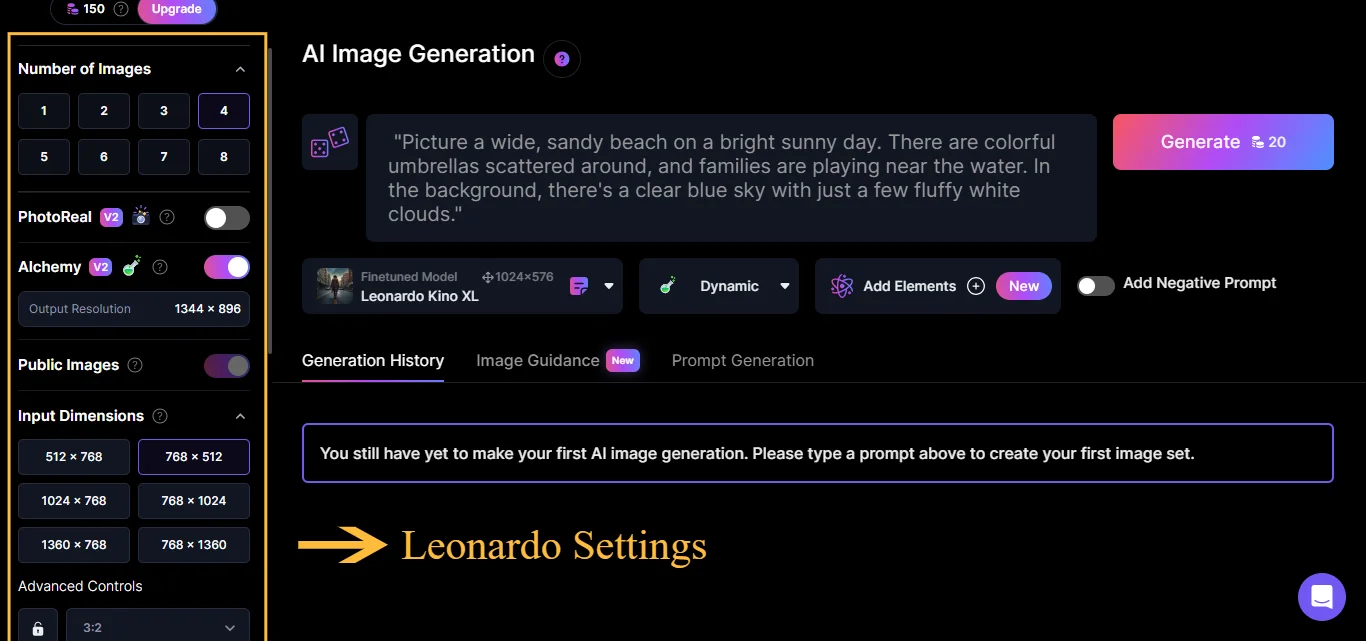
Task: Enable the PhotoReal toggle
Action: click(x=226, y=217)
